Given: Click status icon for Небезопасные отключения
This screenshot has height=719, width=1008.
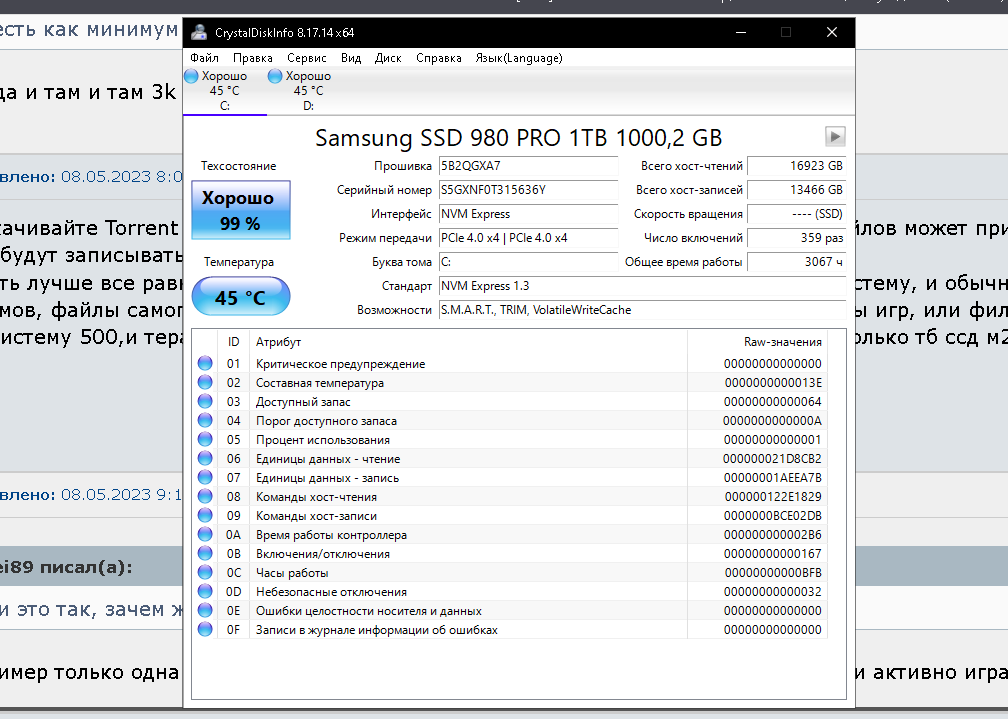Looking at the screenshot, I should coord(205,591).
